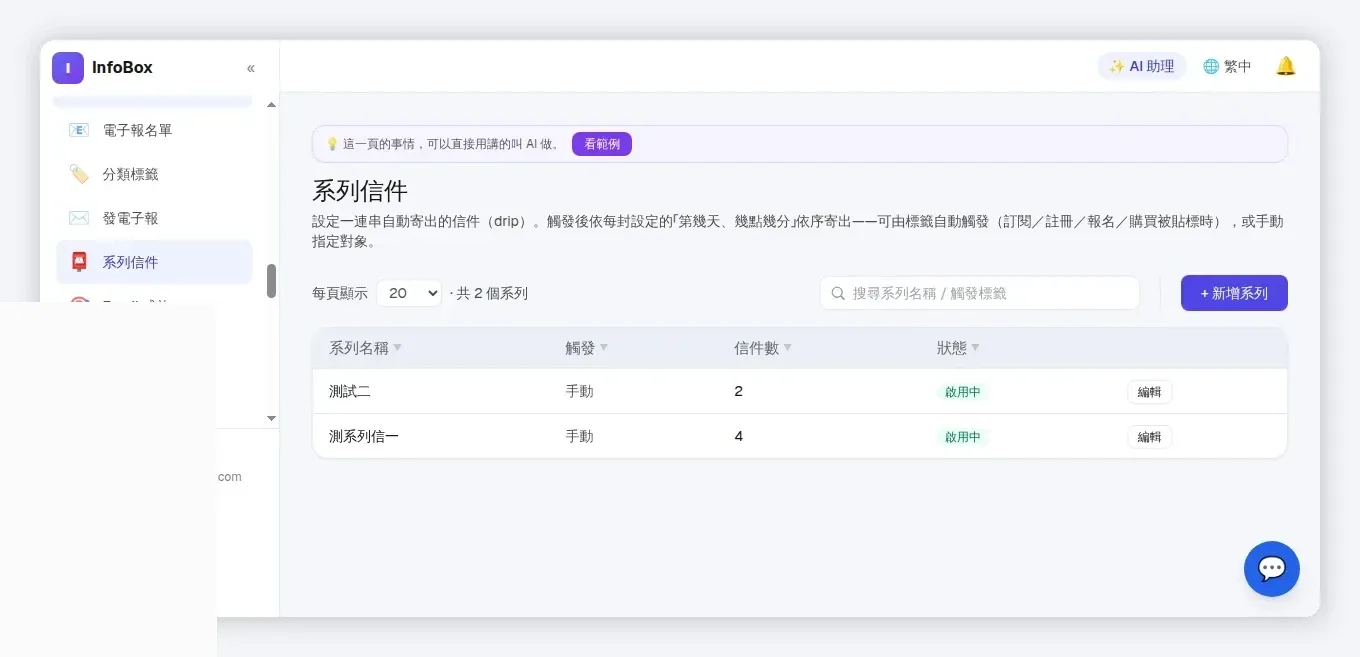The height and width of the screenshot is (657, 1360).
Task: Click letter count 4 in 測系列信一 row
Action: click(739, 437)
